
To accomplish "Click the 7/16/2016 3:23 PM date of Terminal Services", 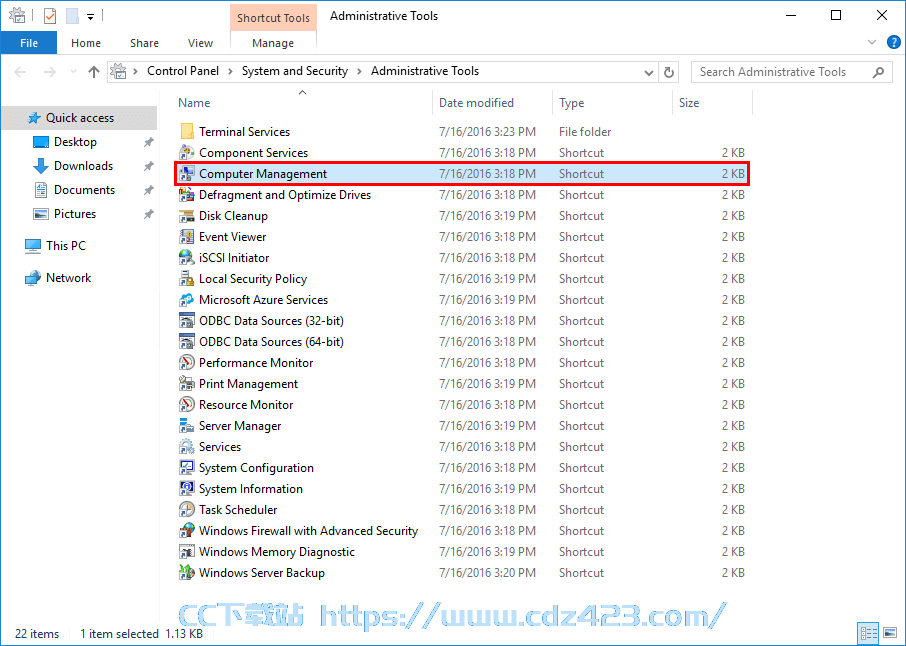I will 487,132.
